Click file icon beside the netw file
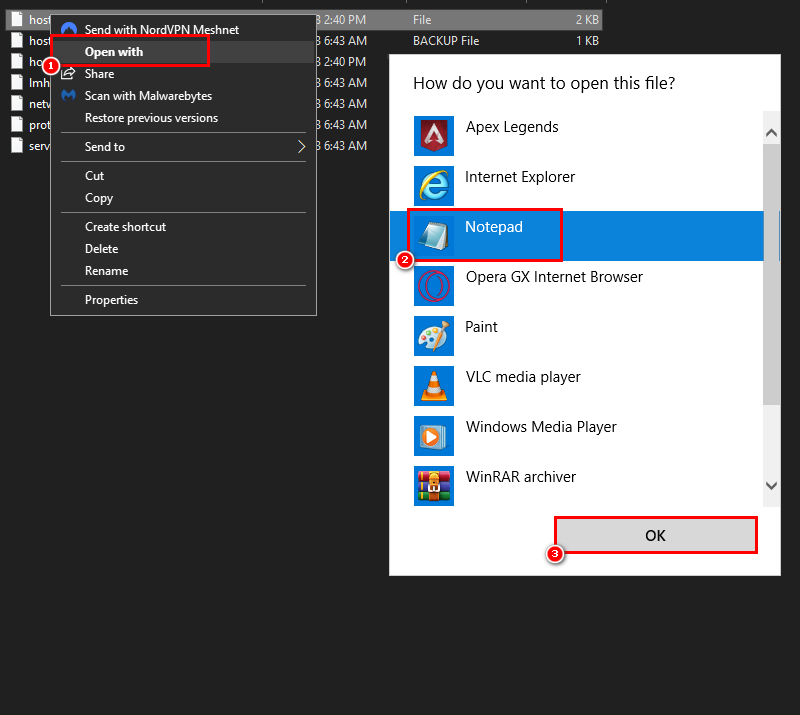800x715 pixels. [17, 104]
